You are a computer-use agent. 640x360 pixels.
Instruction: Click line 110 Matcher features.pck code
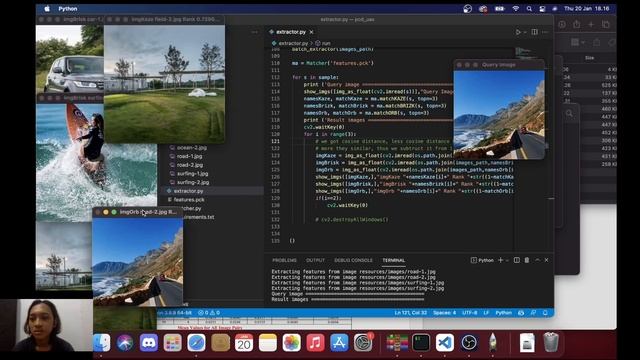tap(333, 63)
